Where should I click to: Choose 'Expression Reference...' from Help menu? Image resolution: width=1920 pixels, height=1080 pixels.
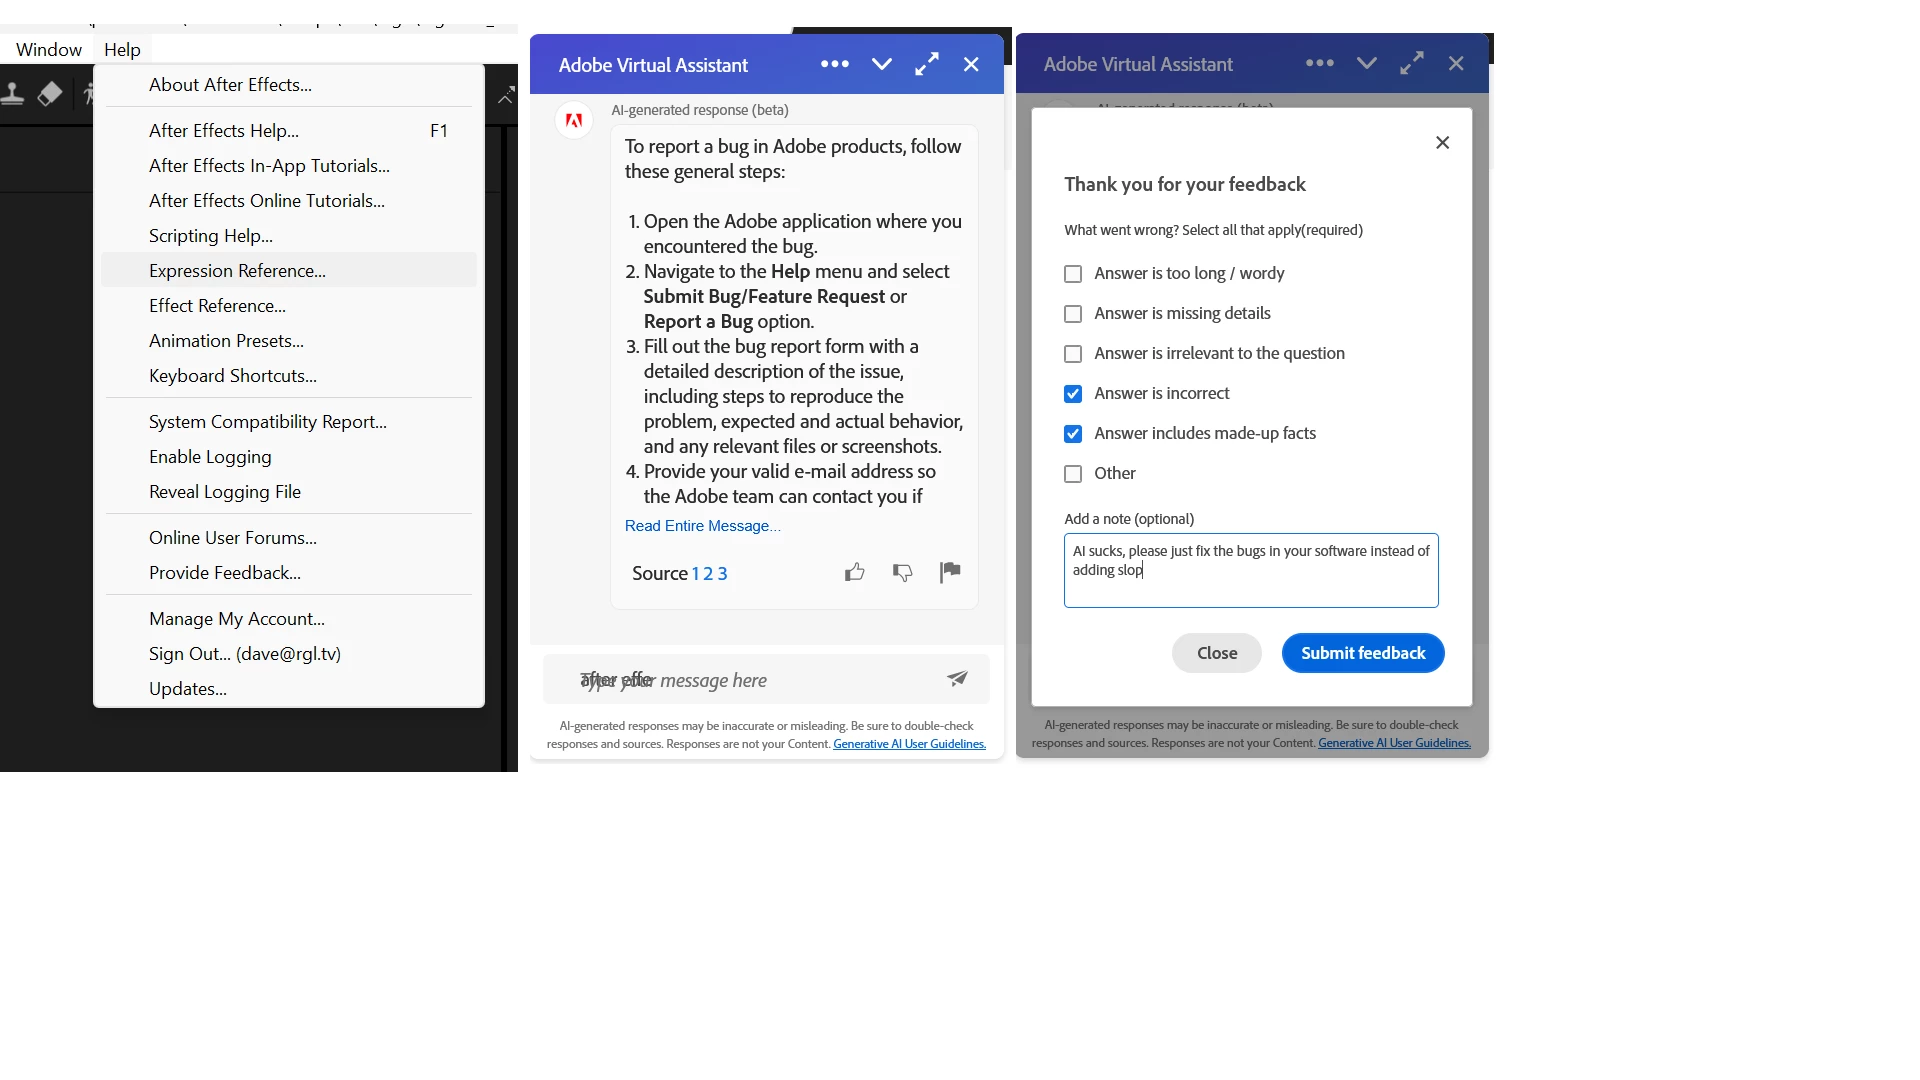pos(237,271)
